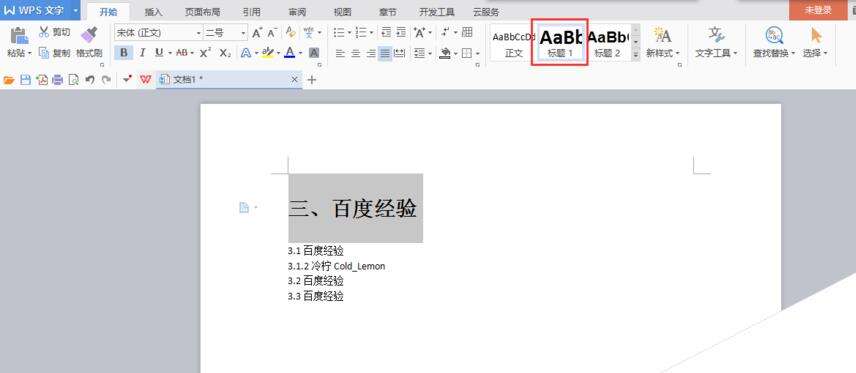
Task: Decrease font size with the A- icon
Action: point(272,33)
